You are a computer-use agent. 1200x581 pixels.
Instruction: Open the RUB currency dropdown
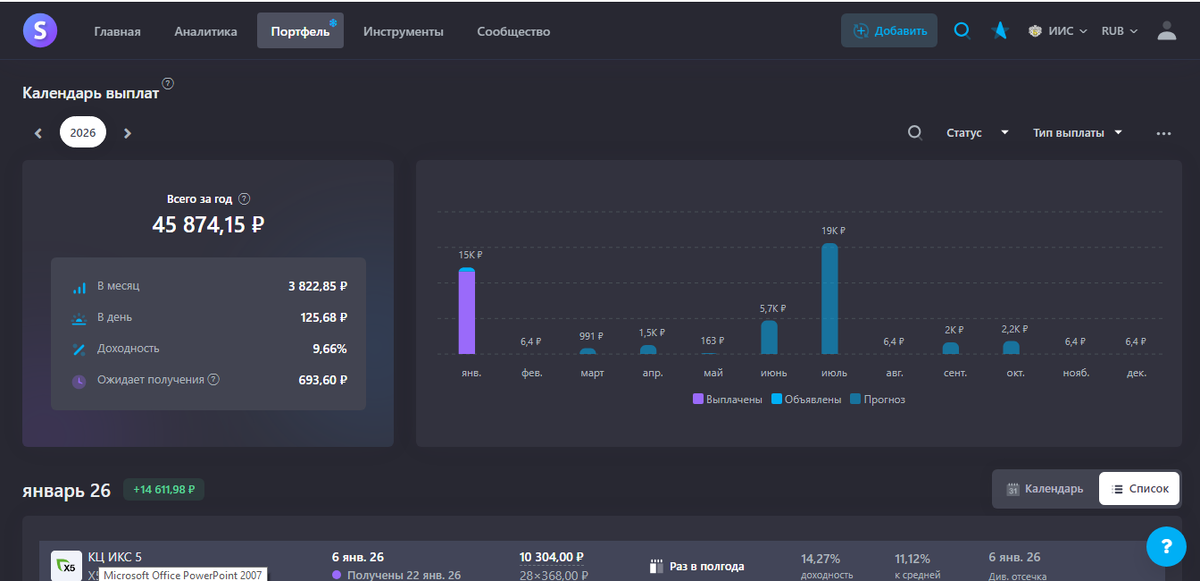1119,31
